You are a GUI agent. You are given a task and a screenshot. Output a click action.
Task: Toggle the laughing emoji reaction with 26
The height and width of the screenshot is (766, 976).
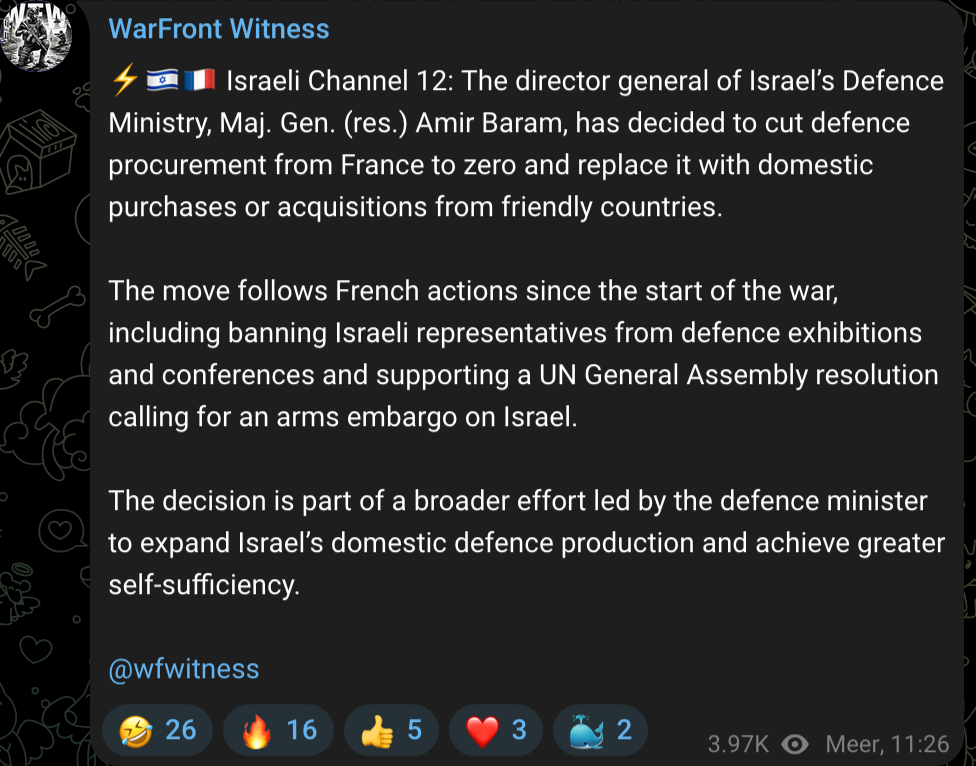158,731
